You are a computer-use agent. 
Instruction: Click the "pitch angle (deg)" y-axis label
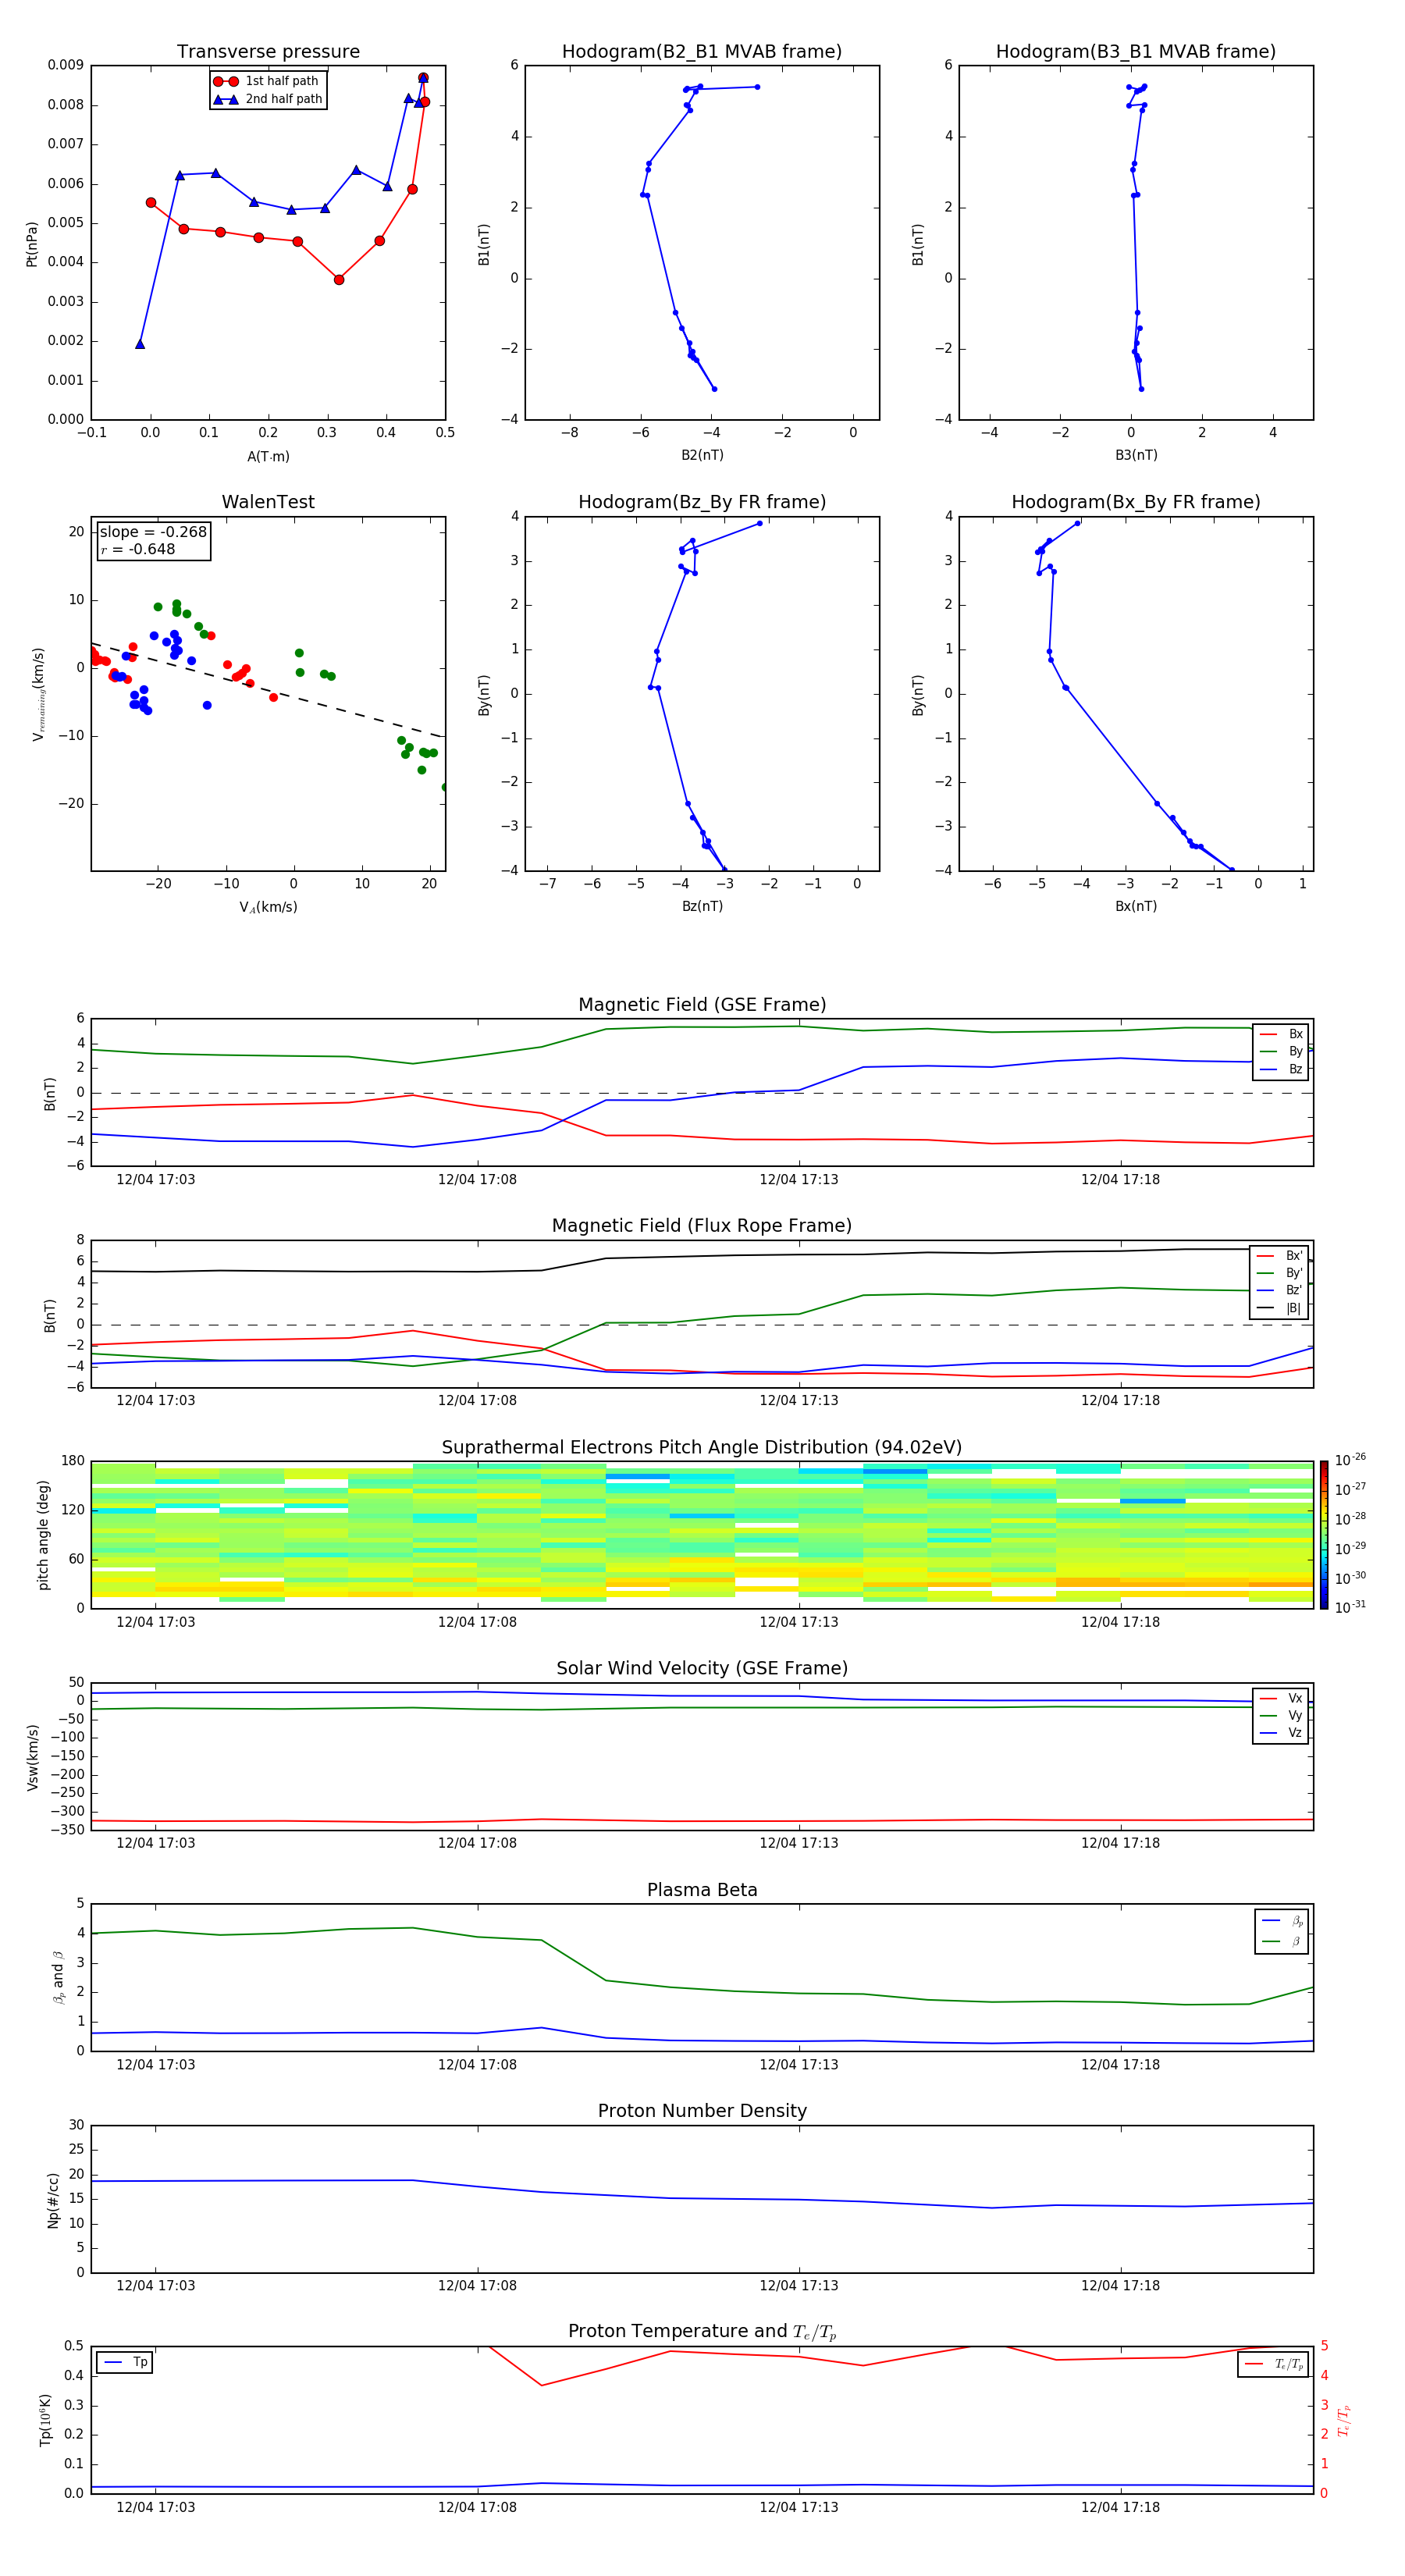point(43,1535)
